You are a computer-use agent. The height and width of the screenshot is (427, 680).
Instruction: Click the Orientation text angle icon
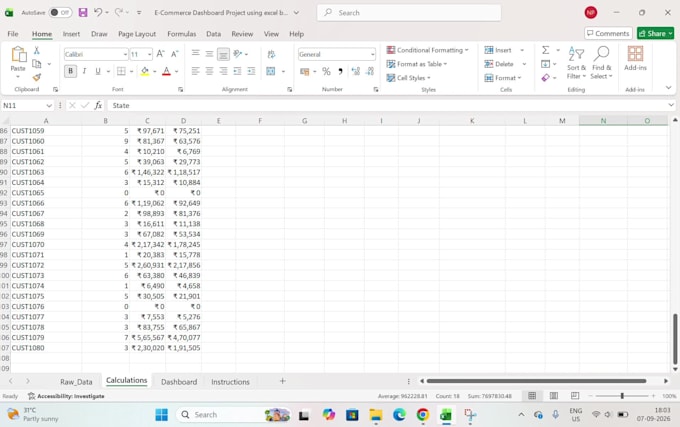tap(237, 54)
